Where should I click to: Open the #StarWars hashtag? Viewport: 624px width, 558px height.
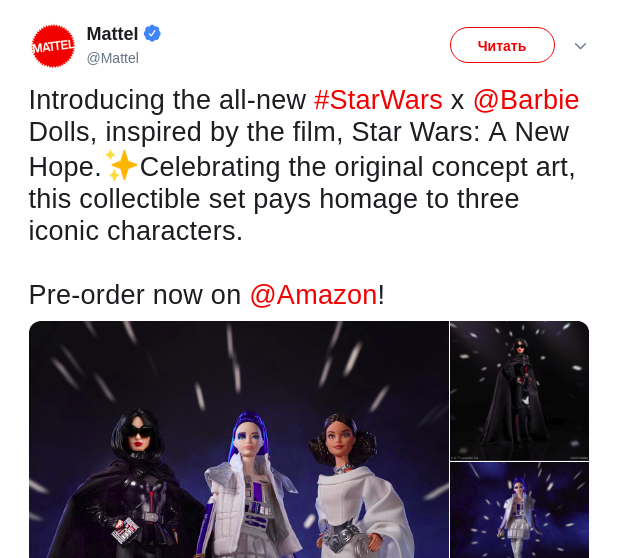(378, 100)
